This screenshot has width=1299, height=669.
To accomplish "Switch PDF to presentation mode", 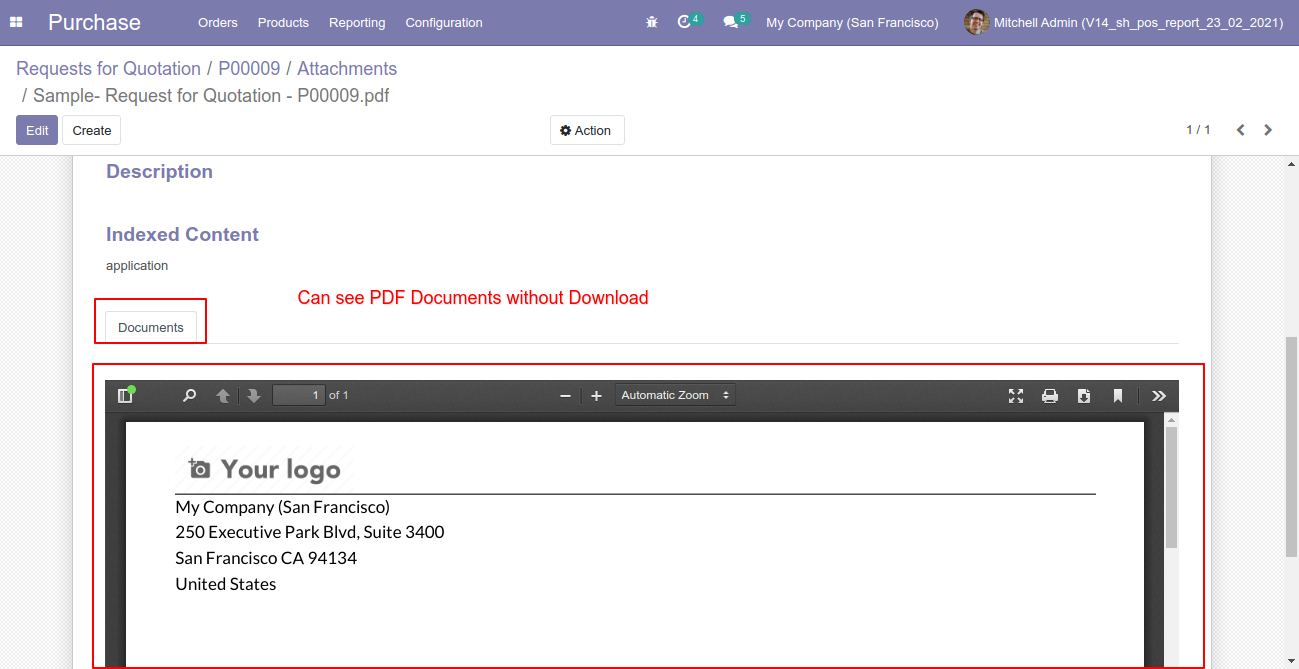I will [1016, 396].
